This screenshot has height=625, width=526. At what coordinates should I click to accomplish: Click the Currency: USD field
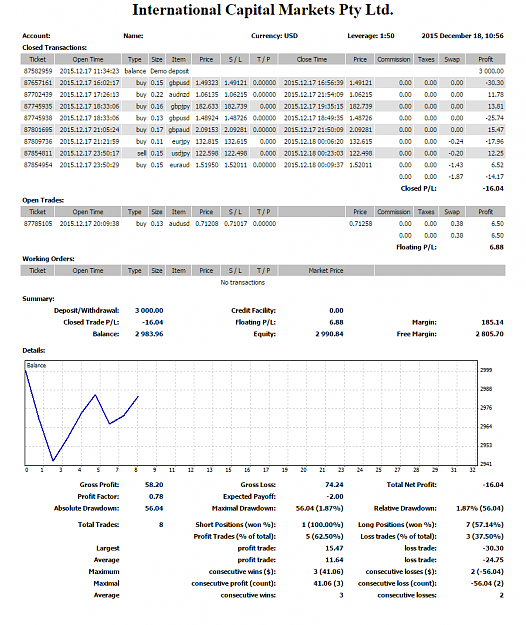274,36
